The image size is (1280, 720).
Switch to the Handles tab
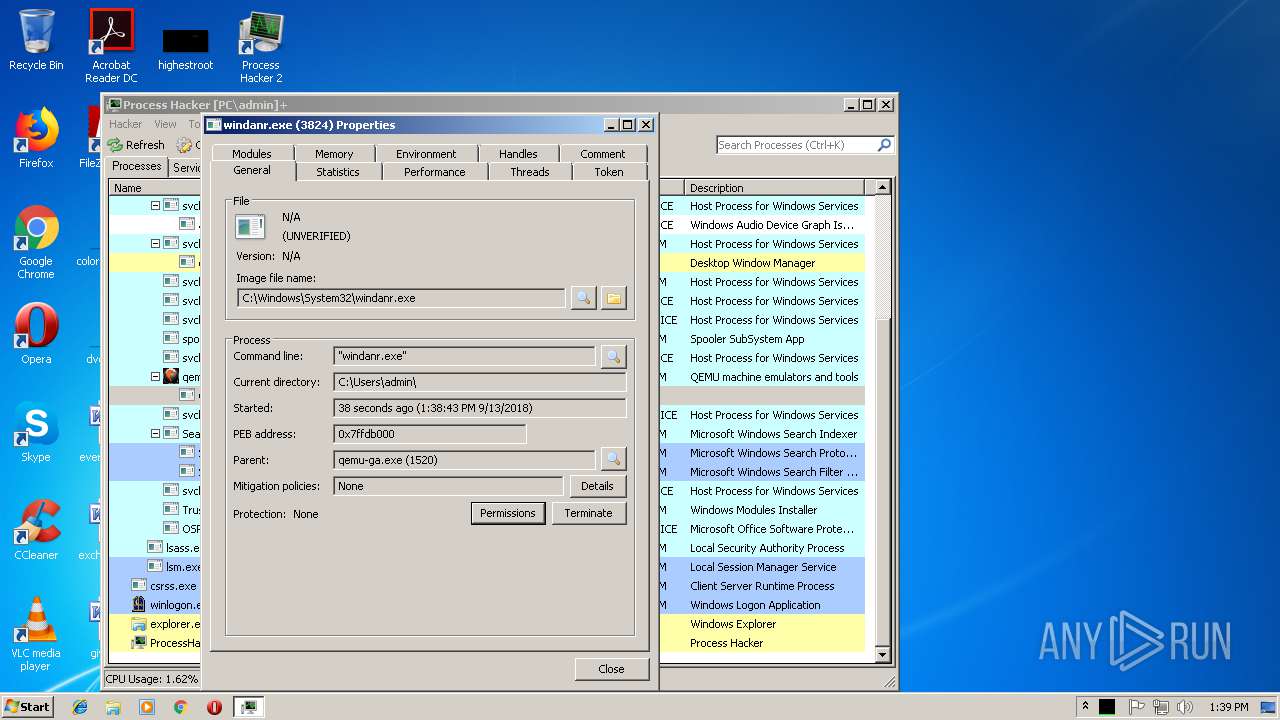point(518,154)
